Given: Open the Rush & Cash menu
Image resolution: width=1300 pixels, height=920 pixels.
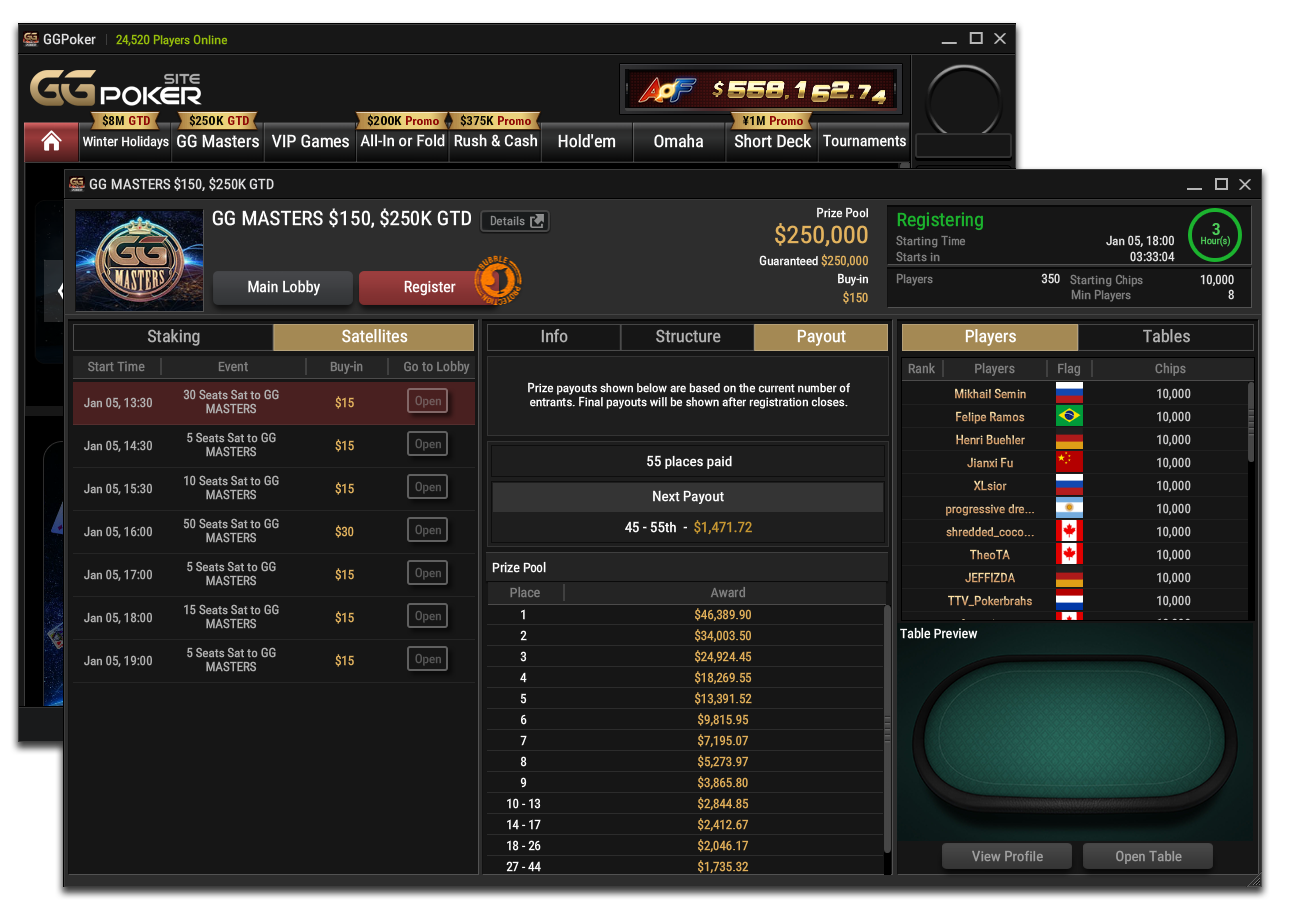Looking at the screenshot, I should click(x=495, y=142).
